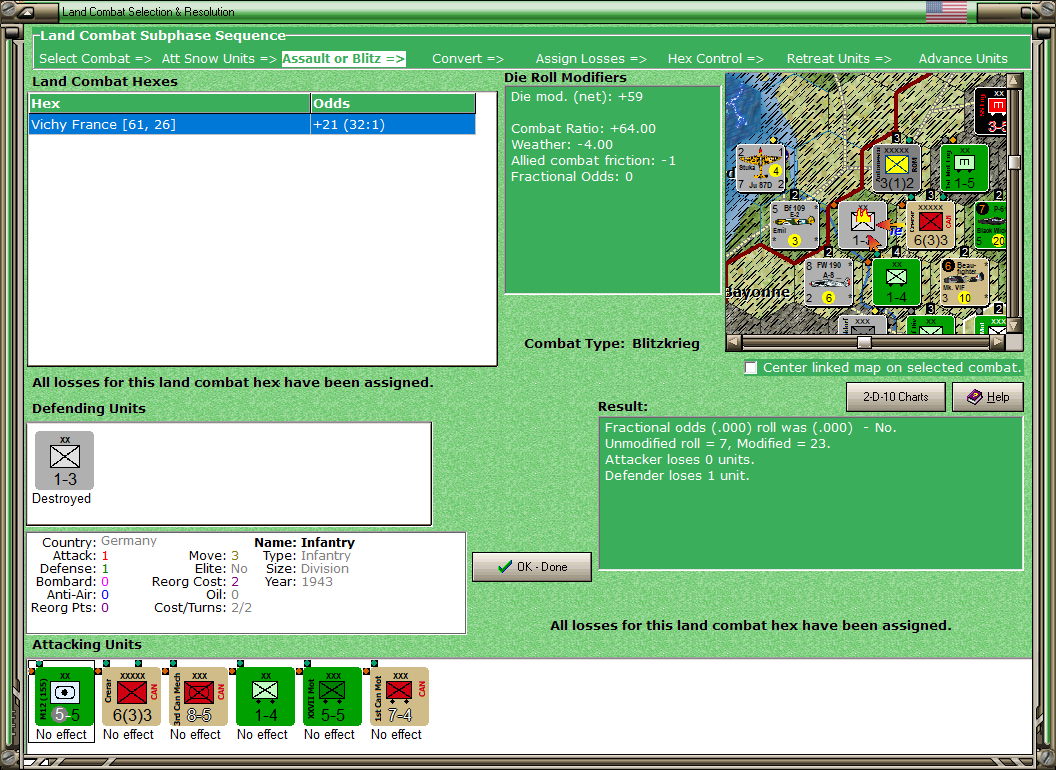Click the map's horizontal scrollbar thumb
This screenshot has height=770, width=1056.
[864, 342]
